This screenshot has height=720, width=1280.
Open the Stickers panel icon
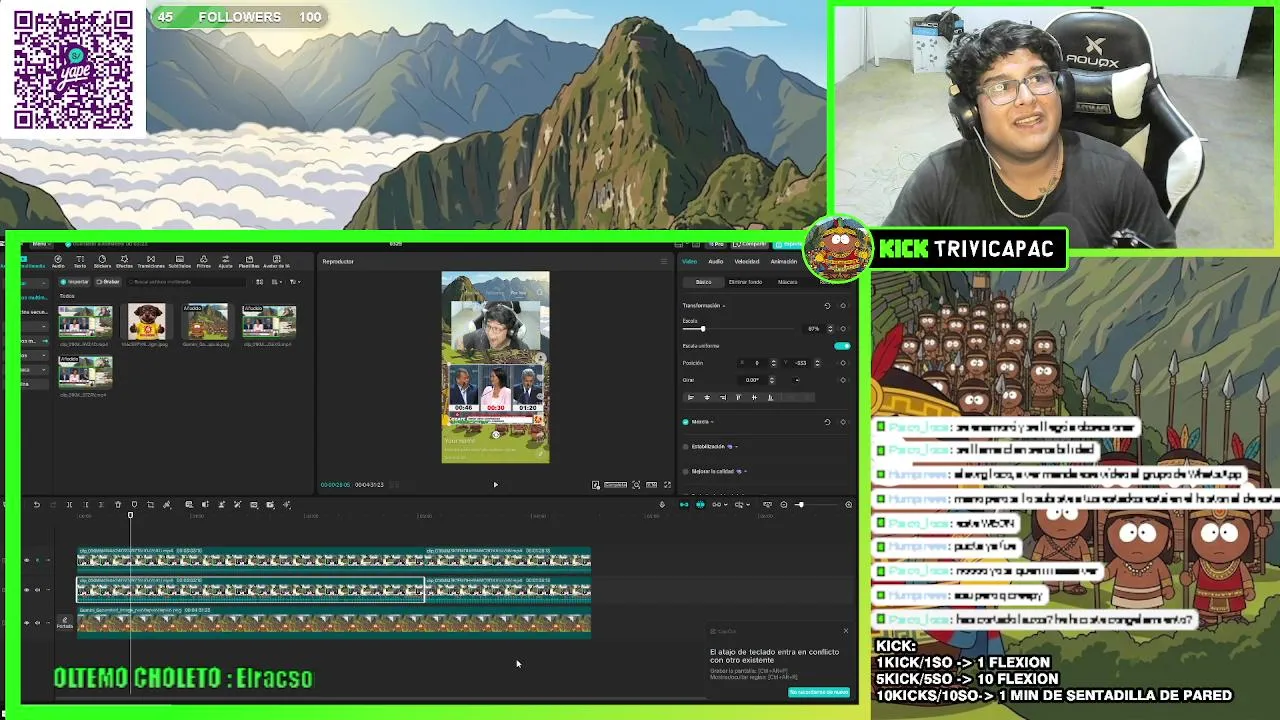click(102, 259)
